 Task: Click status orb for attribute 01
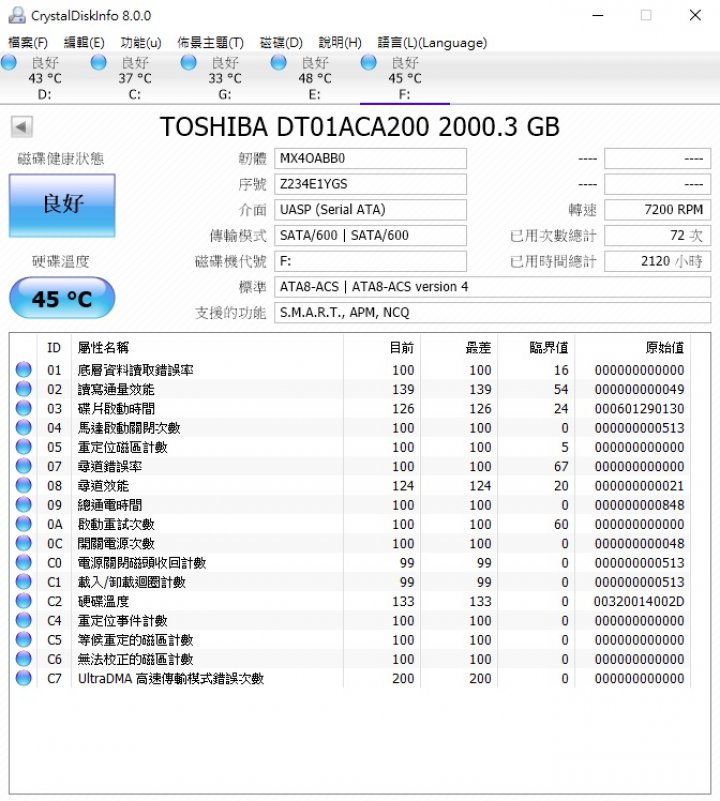[x=24, y=369]
